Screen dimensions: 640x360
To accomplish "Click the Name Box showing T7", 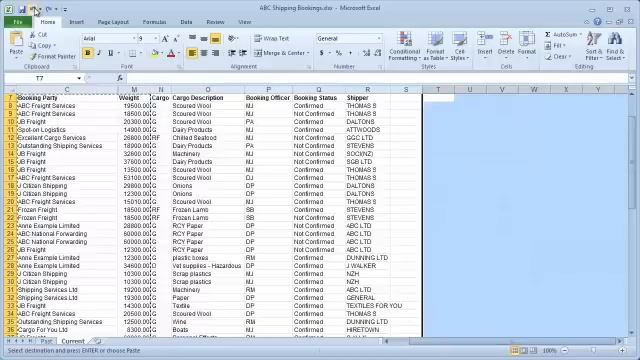I will [40, 78].
